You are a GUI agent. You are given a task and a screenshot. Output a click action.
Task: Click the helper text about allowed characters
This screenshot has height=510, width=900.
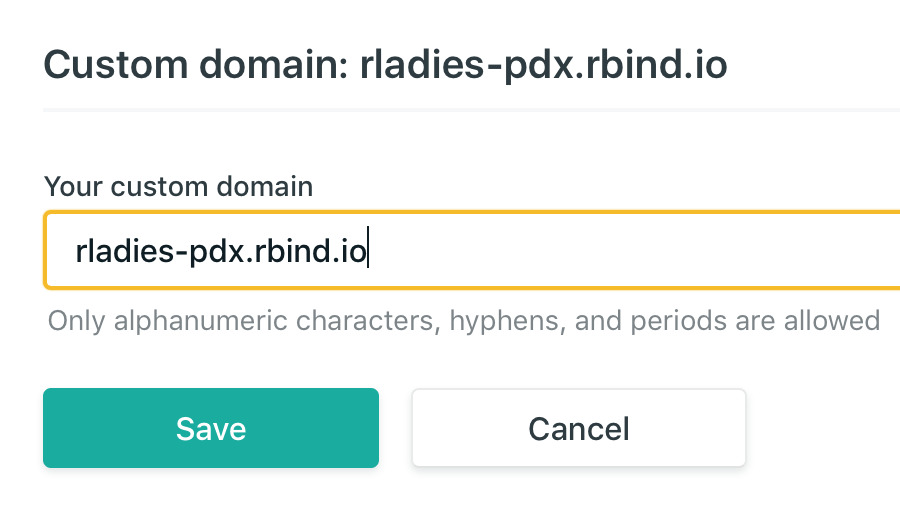coord(464,320)
